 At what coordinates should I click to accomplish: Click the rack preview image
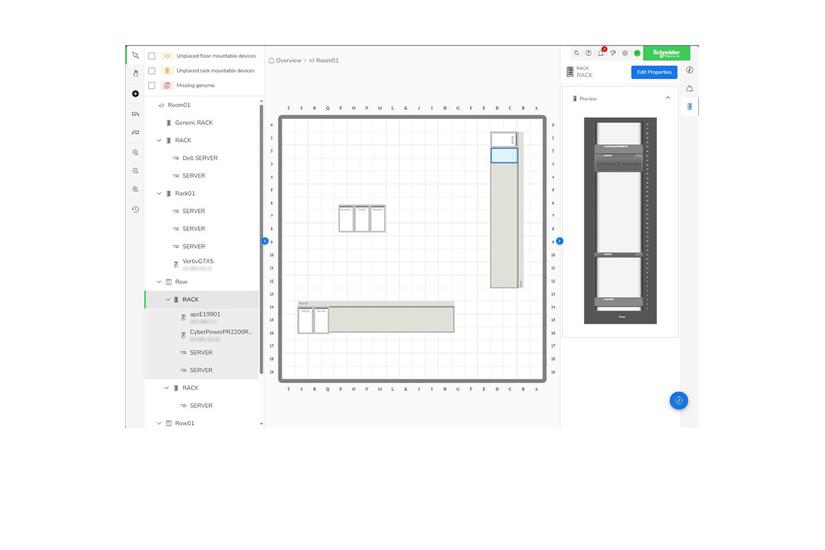tap(620, 221)
